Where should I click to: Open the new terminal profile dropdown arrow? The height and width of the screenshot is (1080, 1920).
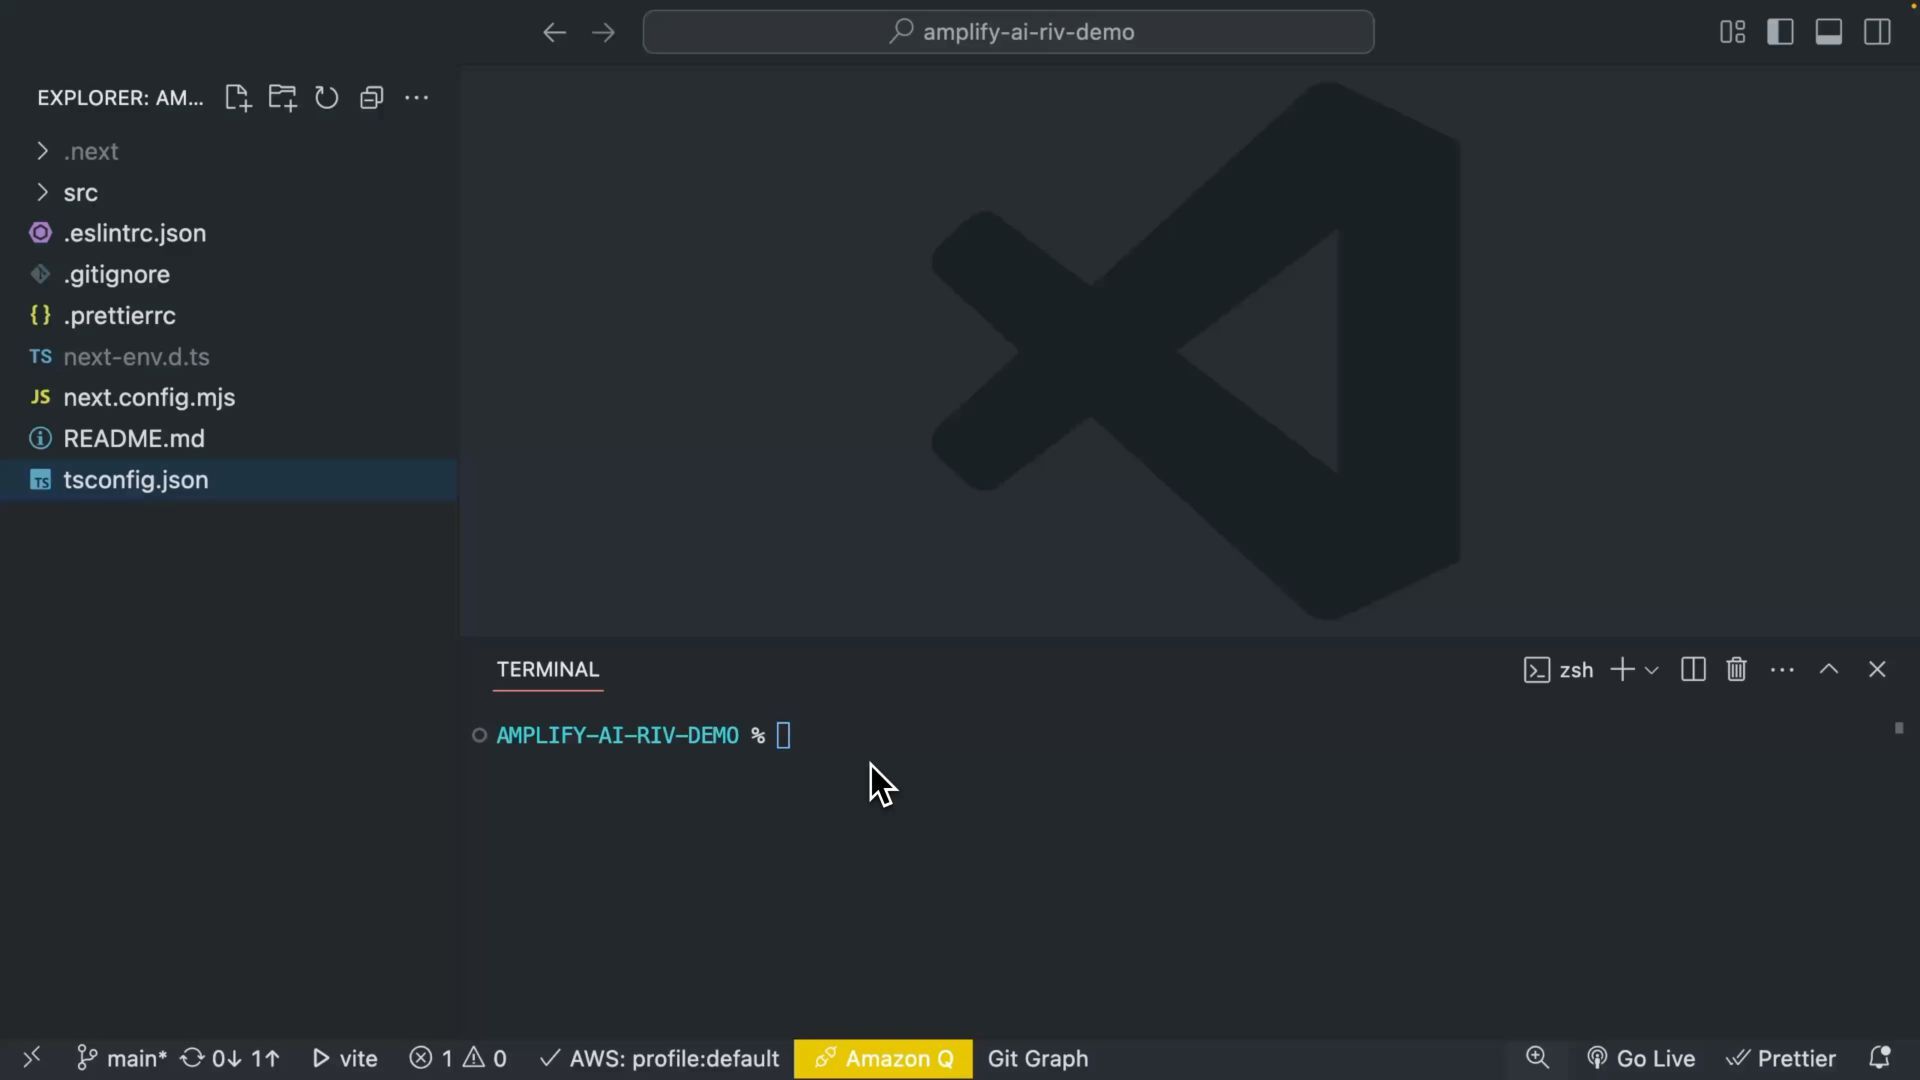click(x=1652, y=670)
